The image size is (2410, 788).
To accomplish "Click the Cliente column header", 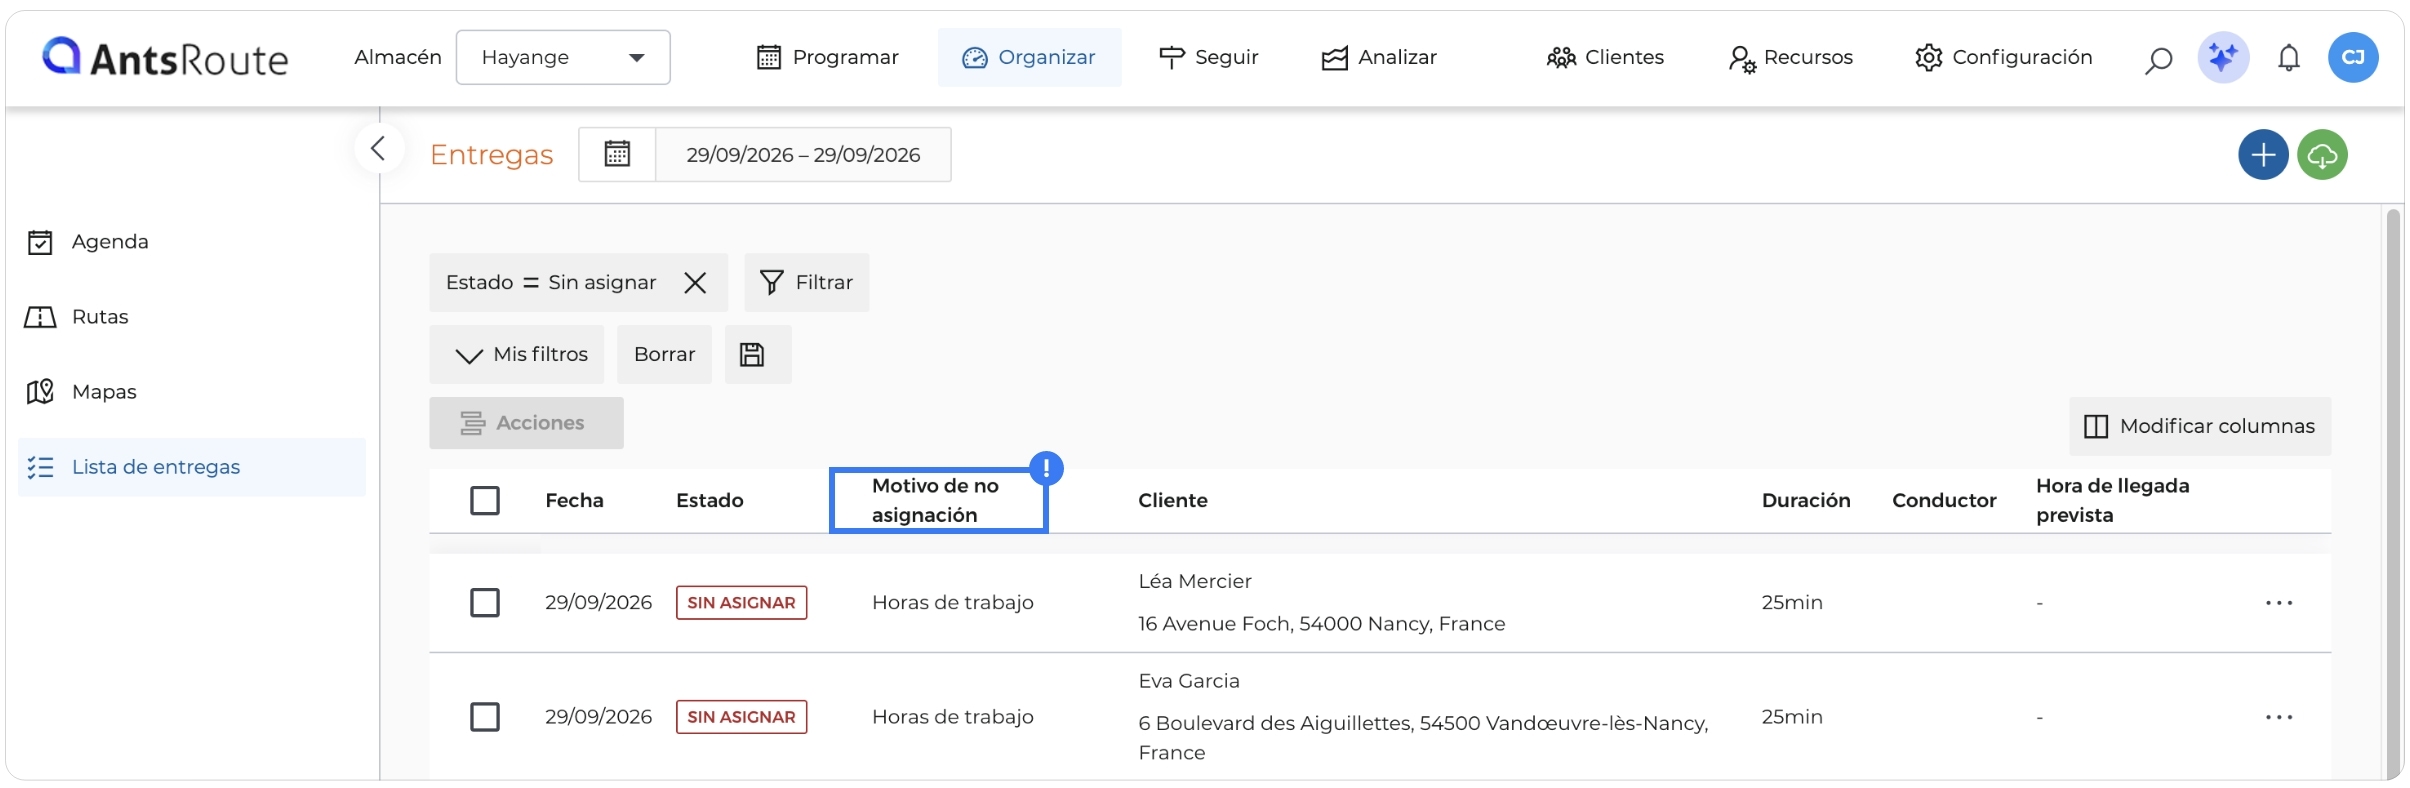I will point(1173,500).
